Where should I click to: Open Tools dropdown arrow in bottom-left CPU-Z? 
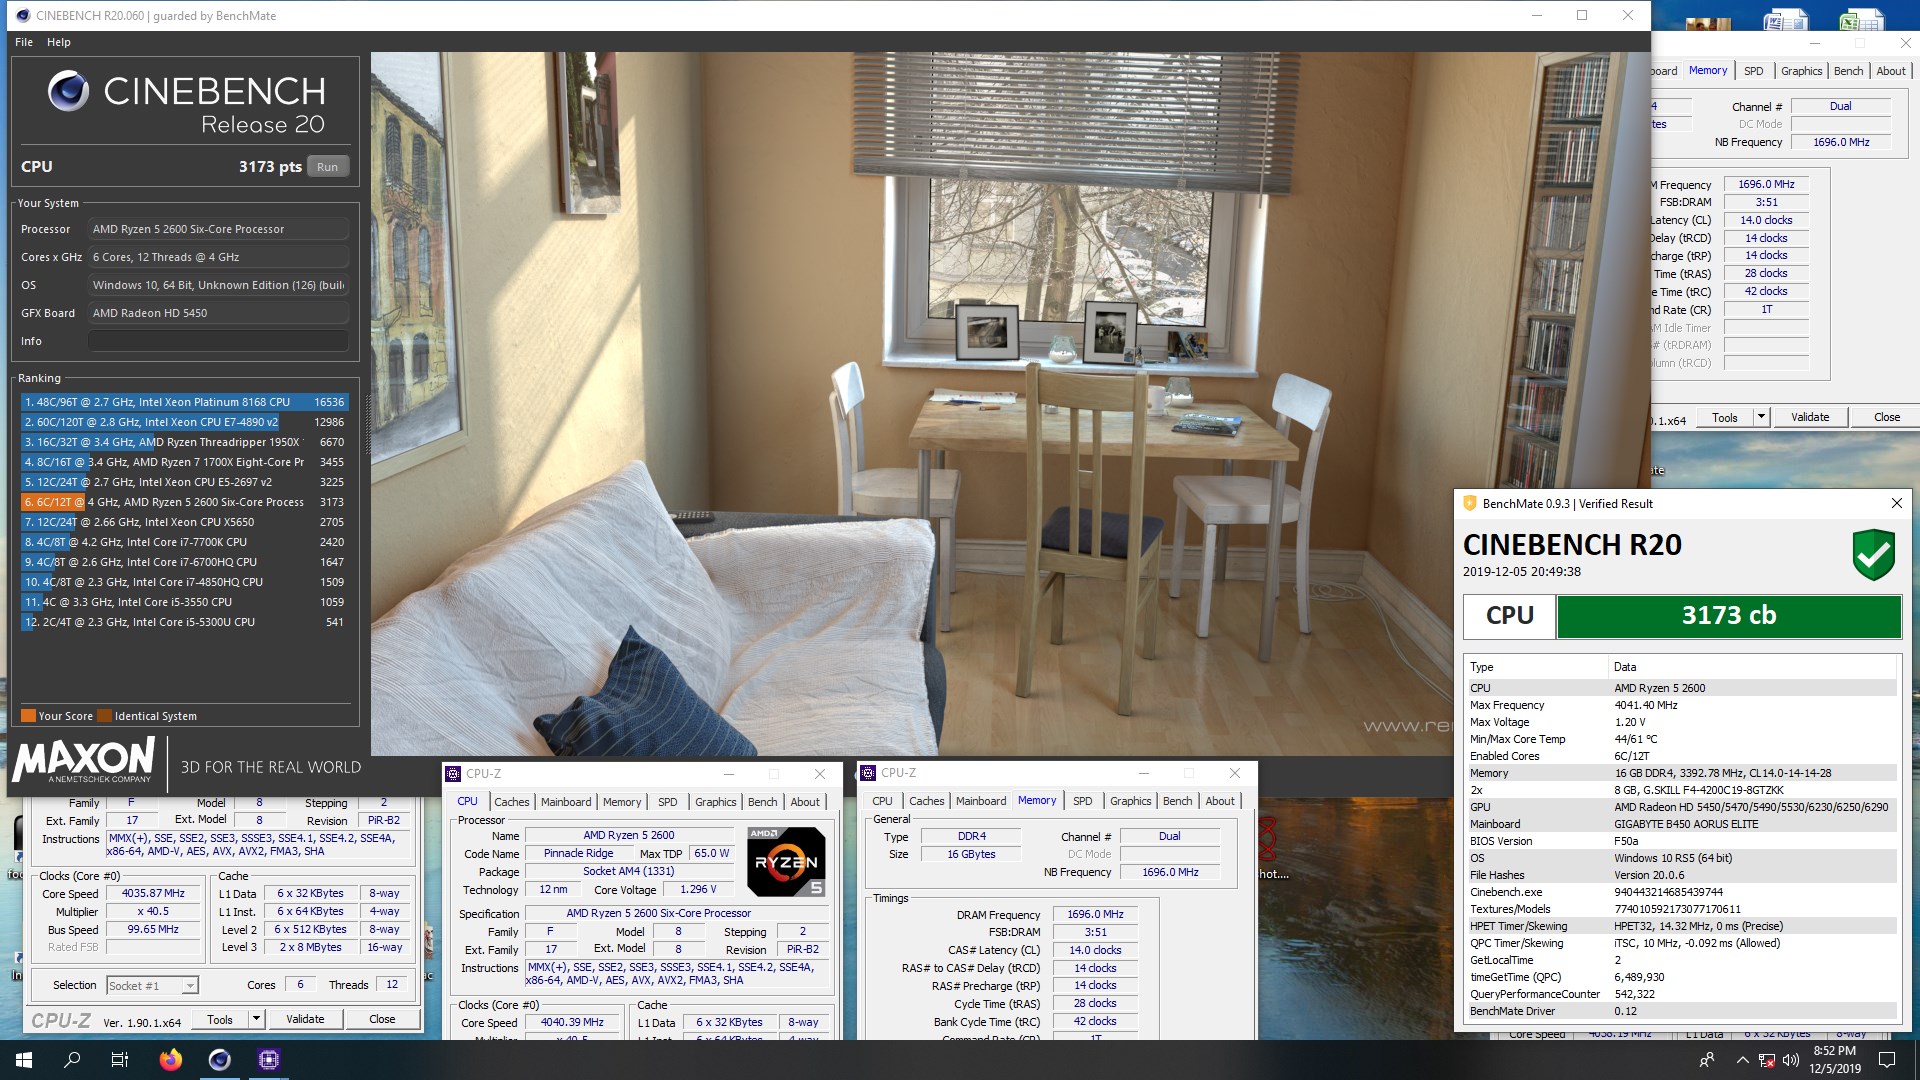click(x=256, y=1019)
